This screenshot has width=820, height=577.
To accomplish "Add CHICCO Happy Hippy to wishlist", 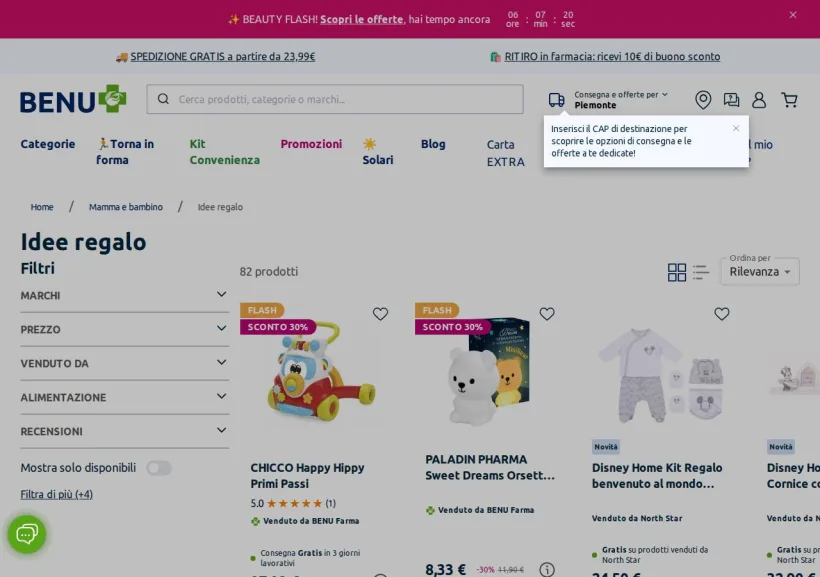I will 380,314.
